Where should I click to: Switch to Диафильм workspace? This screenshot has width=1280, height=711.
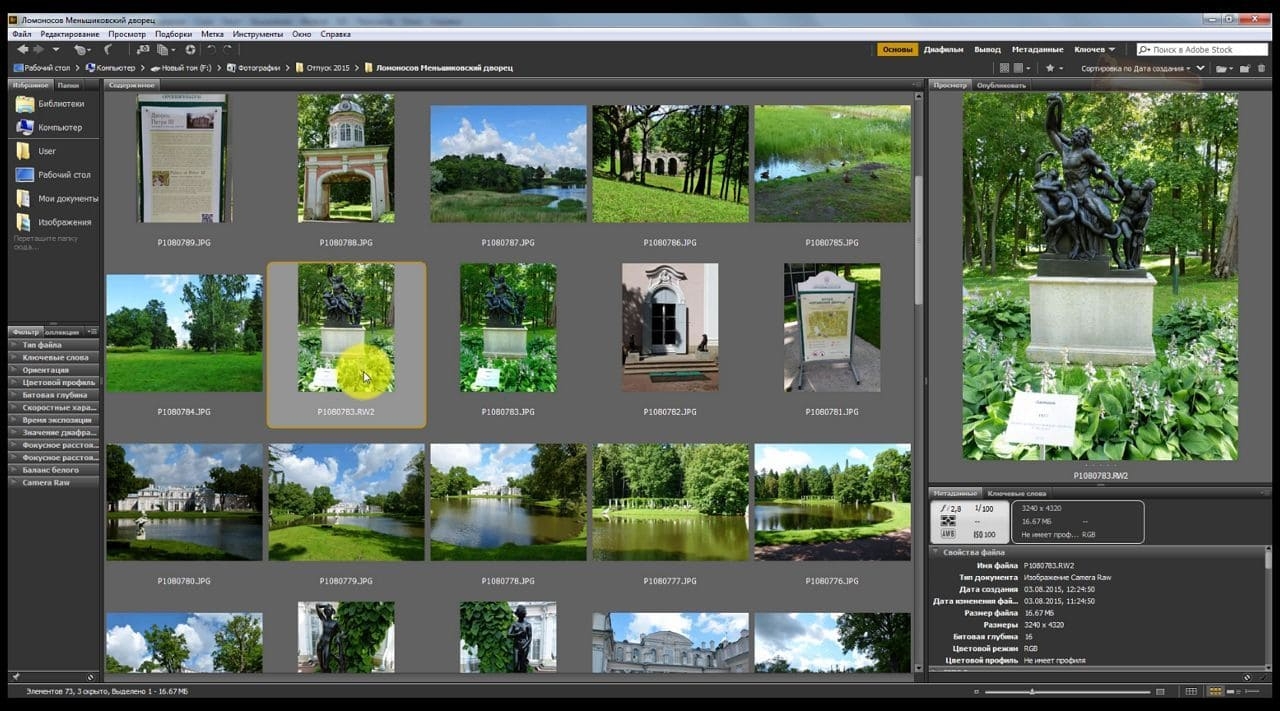tap(943, 49)
